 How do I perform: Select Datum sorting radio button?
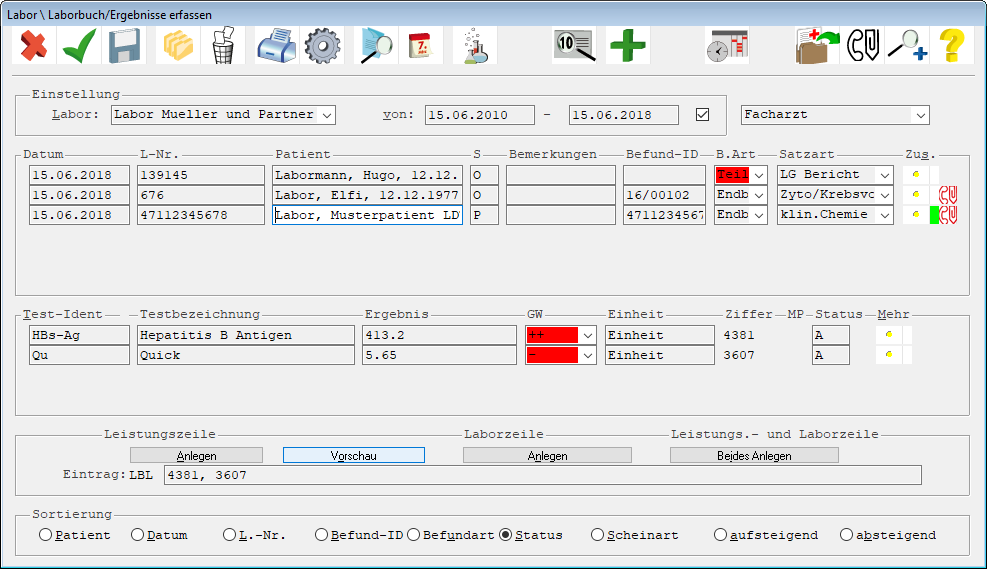[x=137, y=534]
